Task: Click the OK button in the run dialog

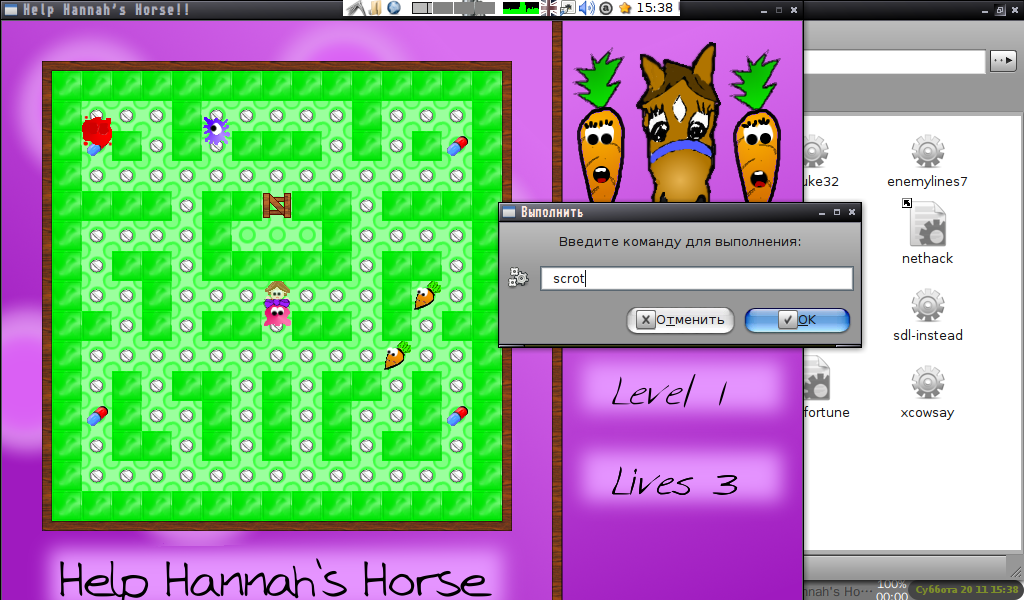Action: click(797, 320)
